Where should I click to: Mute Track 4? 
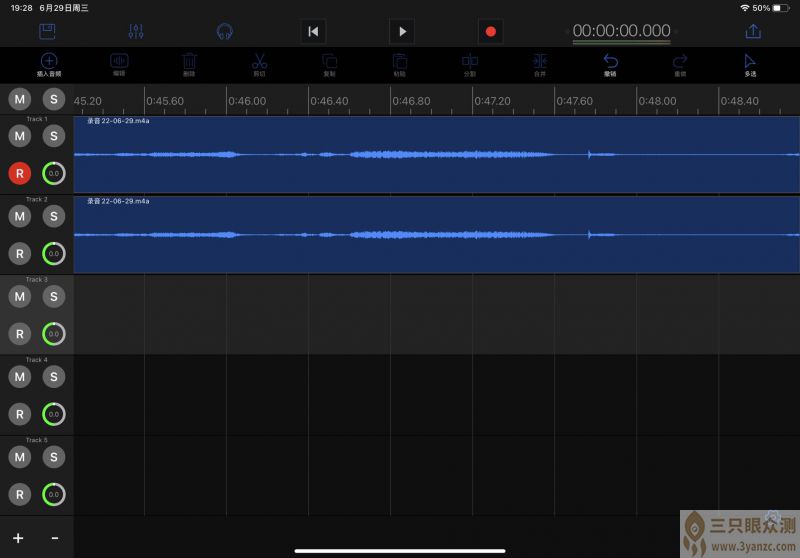coord(20,377)
